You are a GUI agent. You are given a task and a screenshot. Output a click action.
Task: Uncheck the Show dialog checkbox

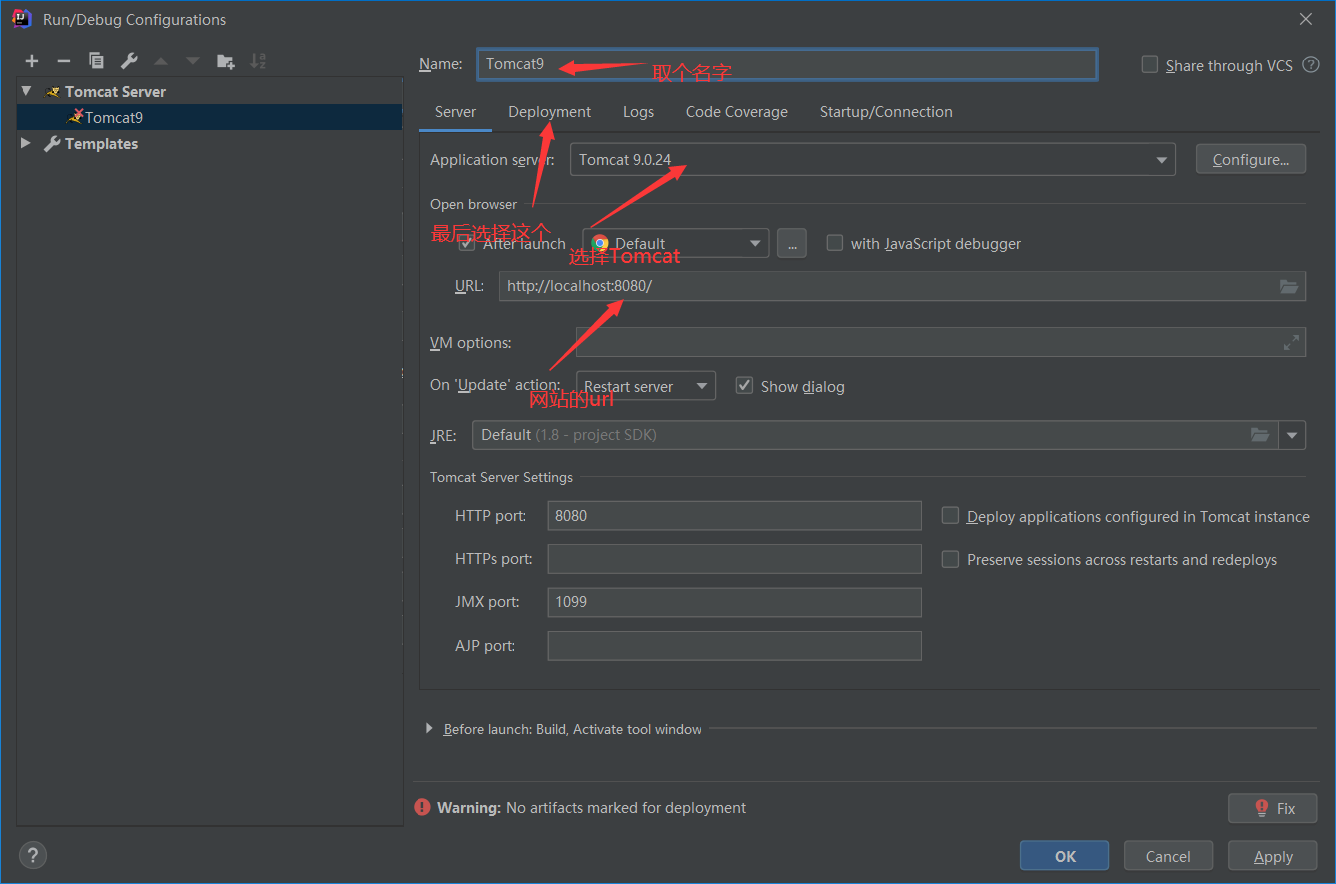coord(744,386)
